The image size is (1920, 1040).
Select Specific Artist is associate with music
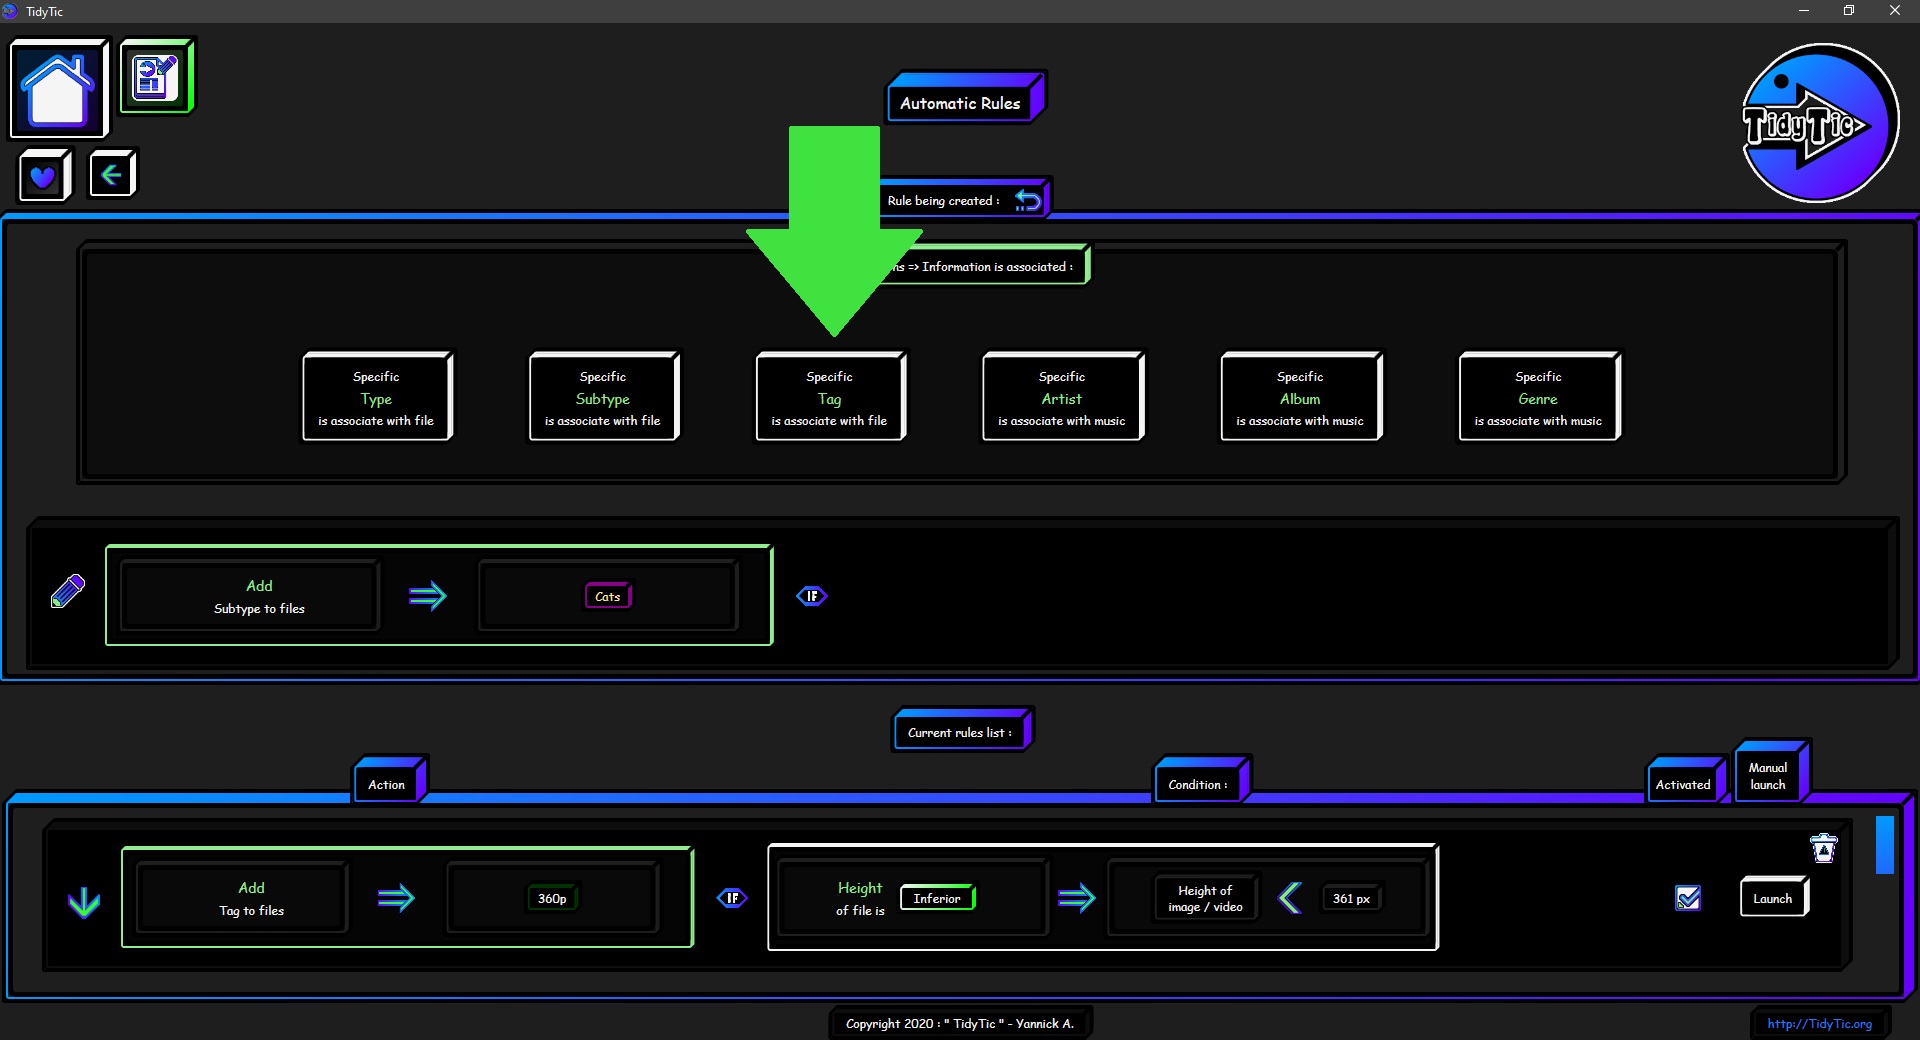pos(1061,397)
